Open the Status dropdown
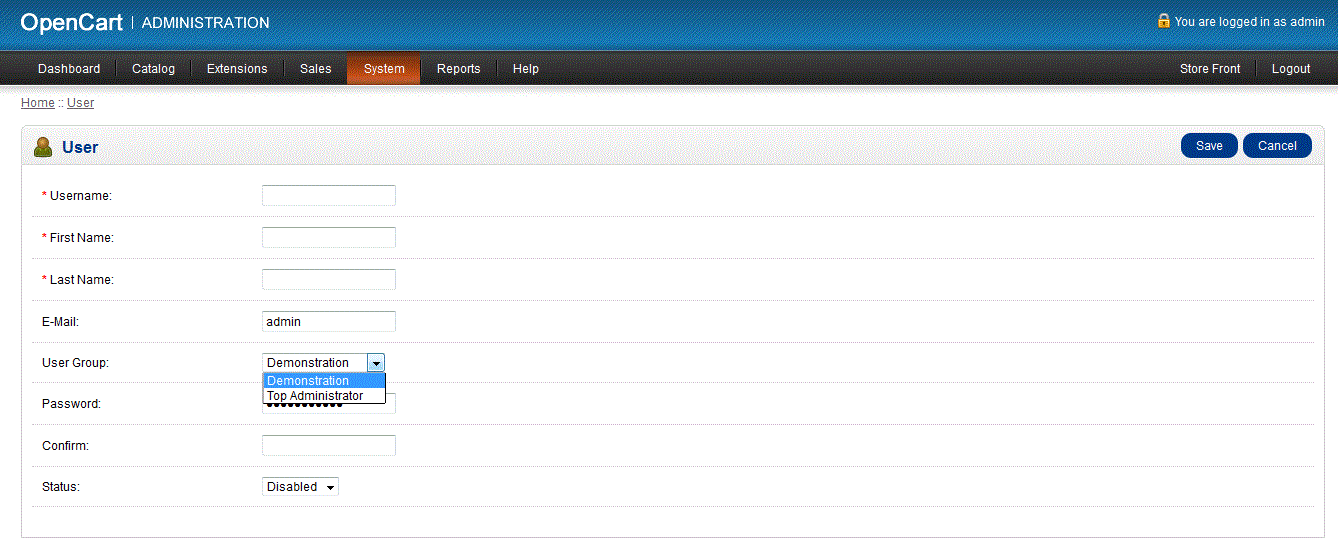1338x549 pixels. pyautogui.click(x=300, y=487)
